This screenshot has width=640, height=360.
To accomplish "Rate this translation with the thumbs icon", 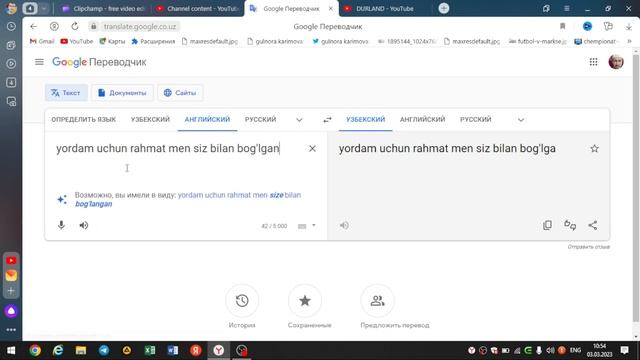I will (570, 225).
